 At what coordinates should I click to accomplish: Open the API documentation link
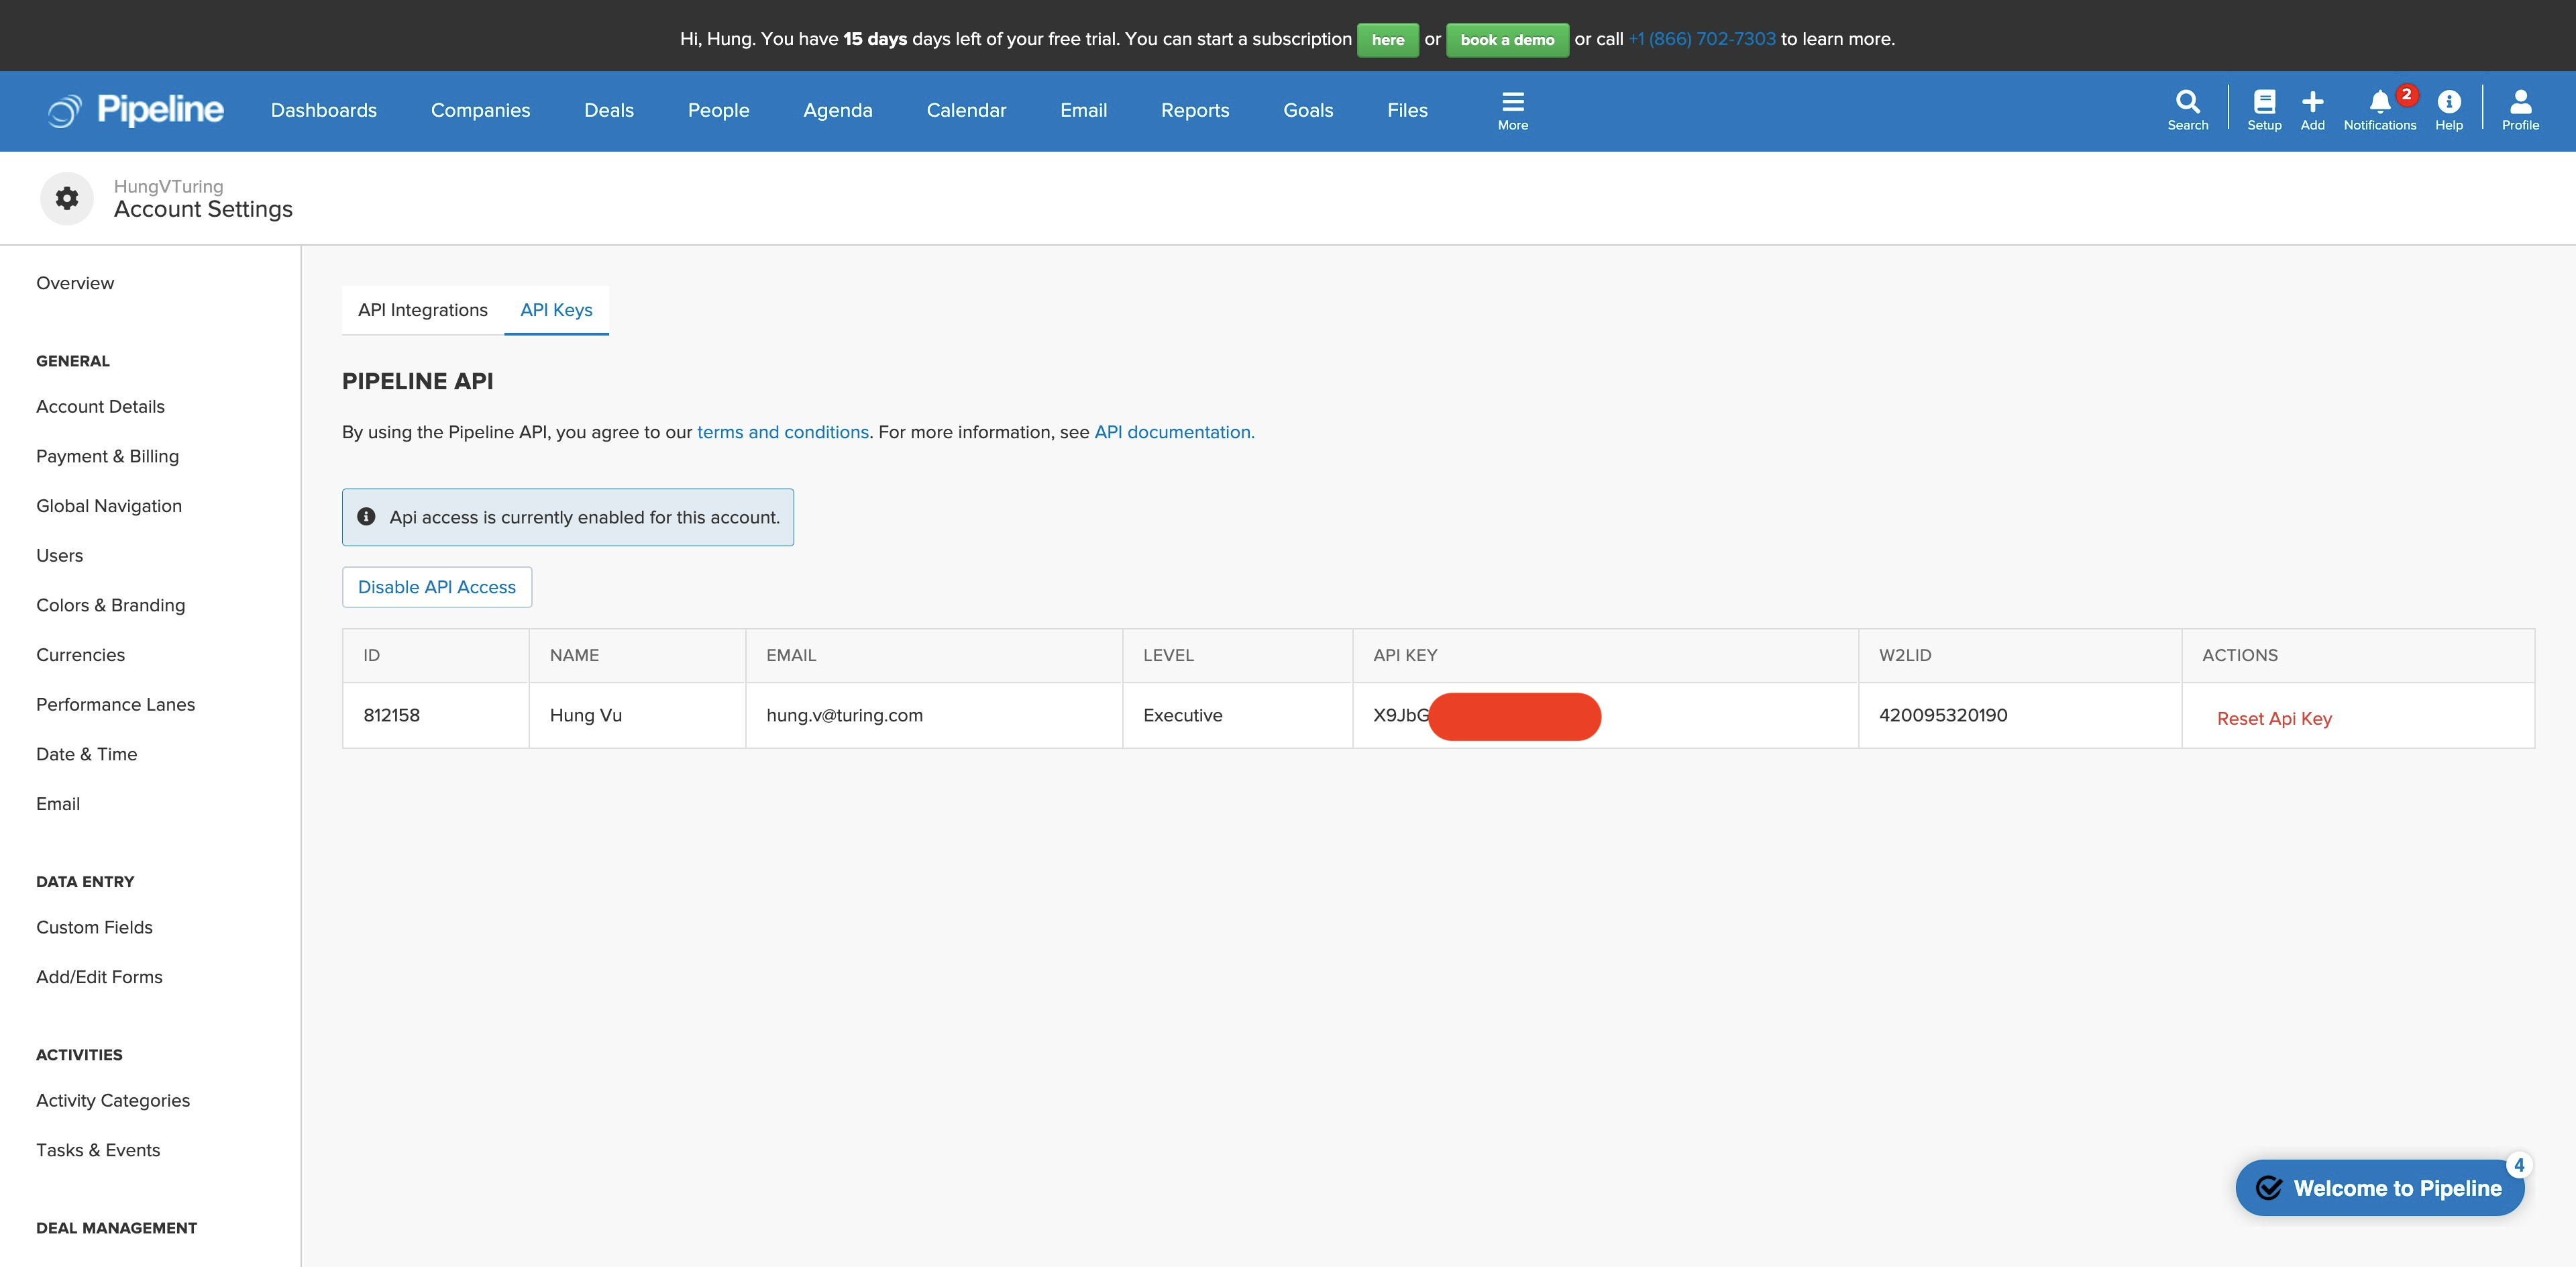1174,432
